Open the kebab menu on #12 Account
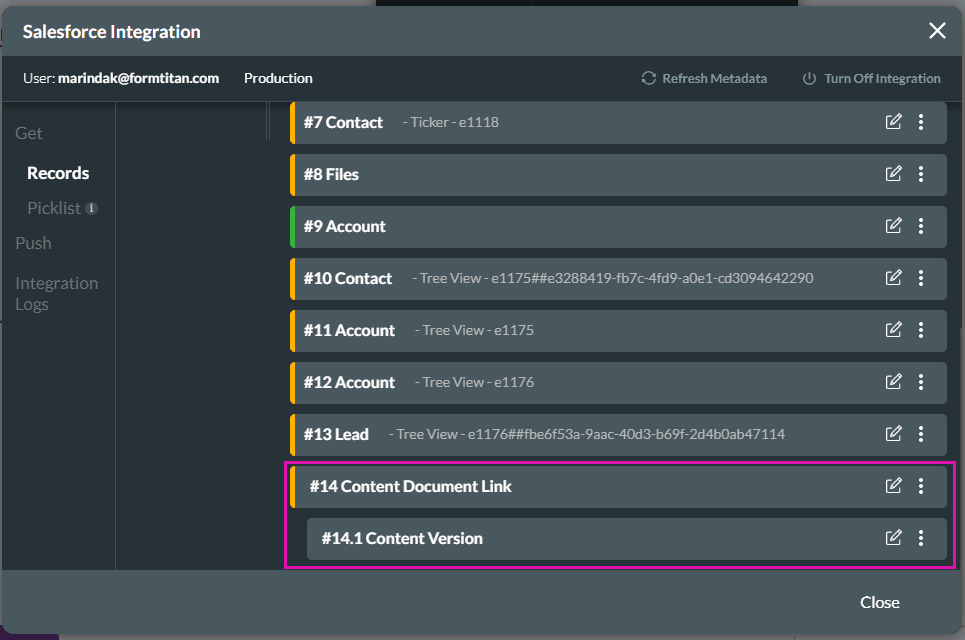The width and height of the screenshot is (965, 640). [x=921, y=382]
